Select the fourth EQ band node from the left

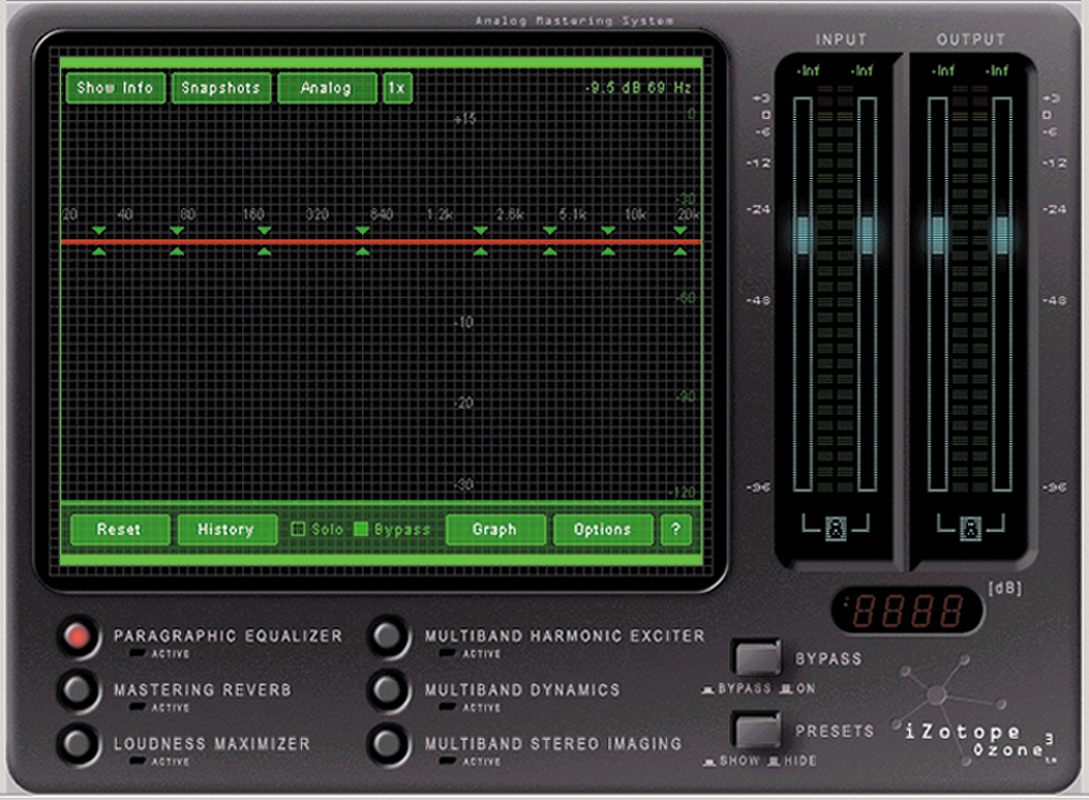(x=363, y=241)
